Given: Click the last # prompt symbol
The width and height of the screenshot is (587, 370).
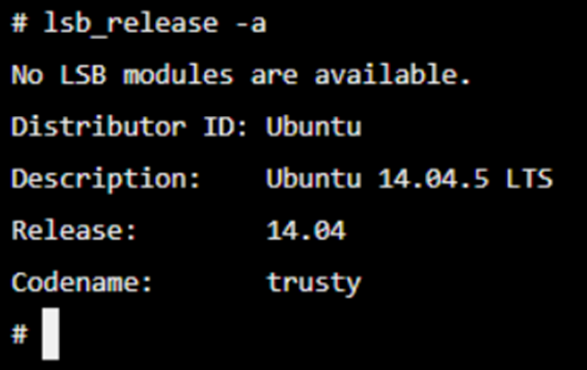Looking at the screenshot, I should [19, 334].
